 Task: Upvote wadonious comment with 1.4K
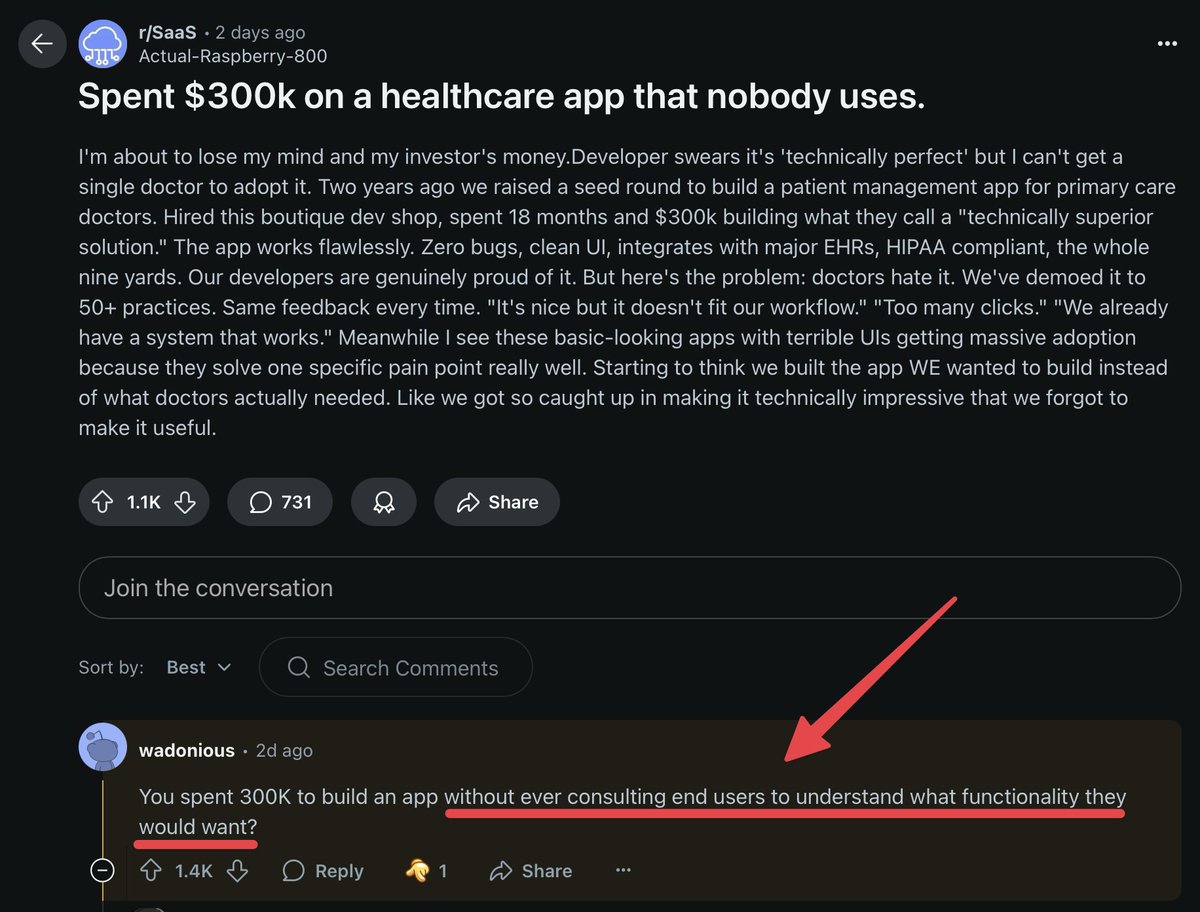pos(151,871)
